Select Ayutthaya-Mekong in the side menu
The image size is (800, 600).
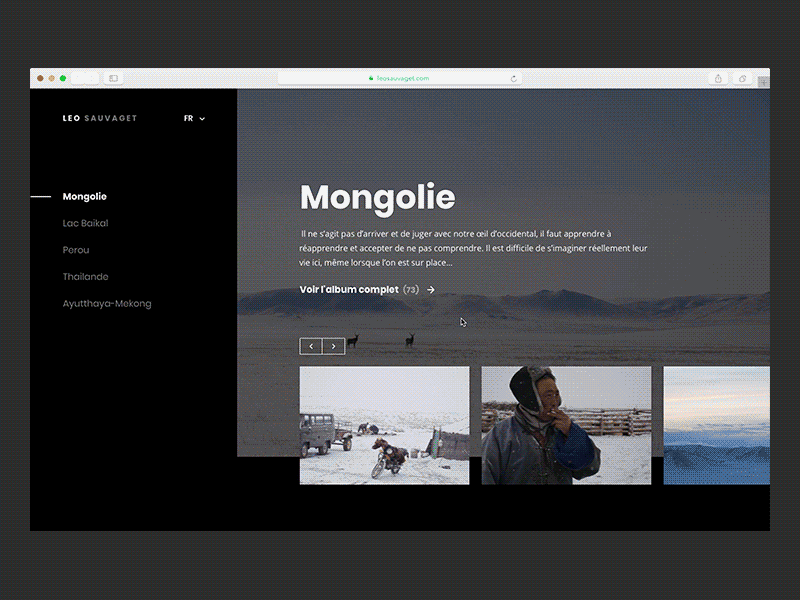[107, 304]
